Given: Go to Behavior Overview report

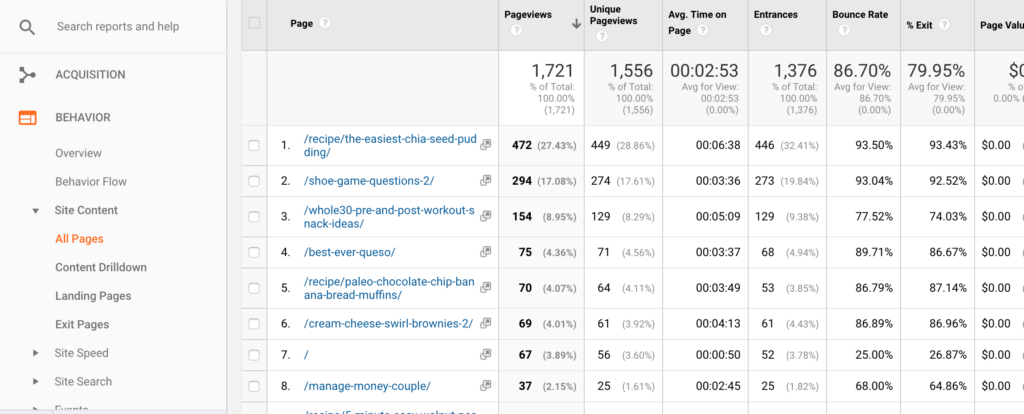Looking at the screenshot, I should coord(78,153).
